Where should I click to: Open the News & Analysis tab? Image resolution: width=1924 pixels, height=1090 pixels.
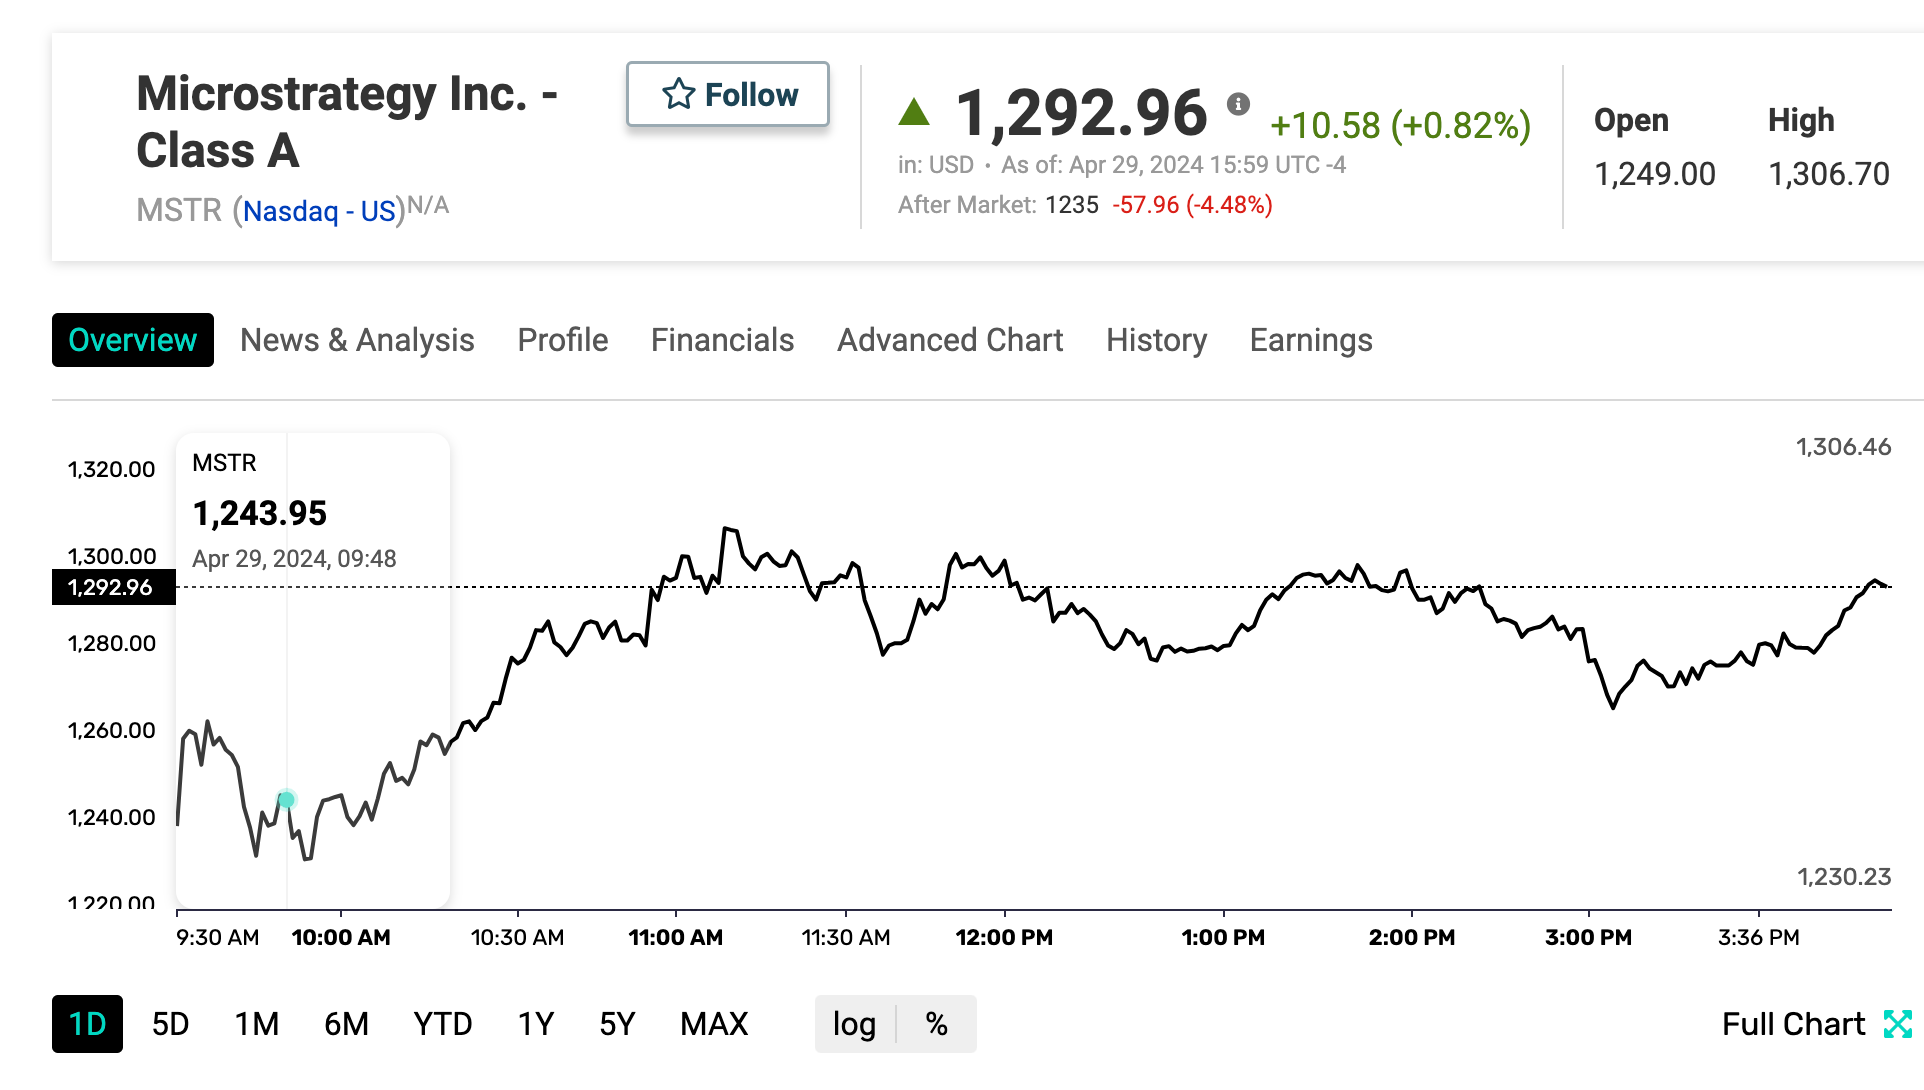point(357,340)
